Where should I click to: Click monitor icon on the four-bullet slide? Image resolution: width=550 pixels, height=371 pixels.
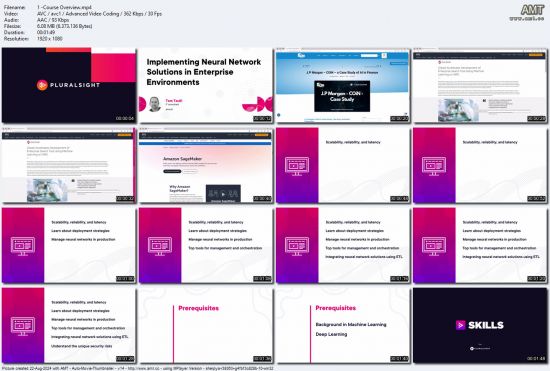click(160, 245)
